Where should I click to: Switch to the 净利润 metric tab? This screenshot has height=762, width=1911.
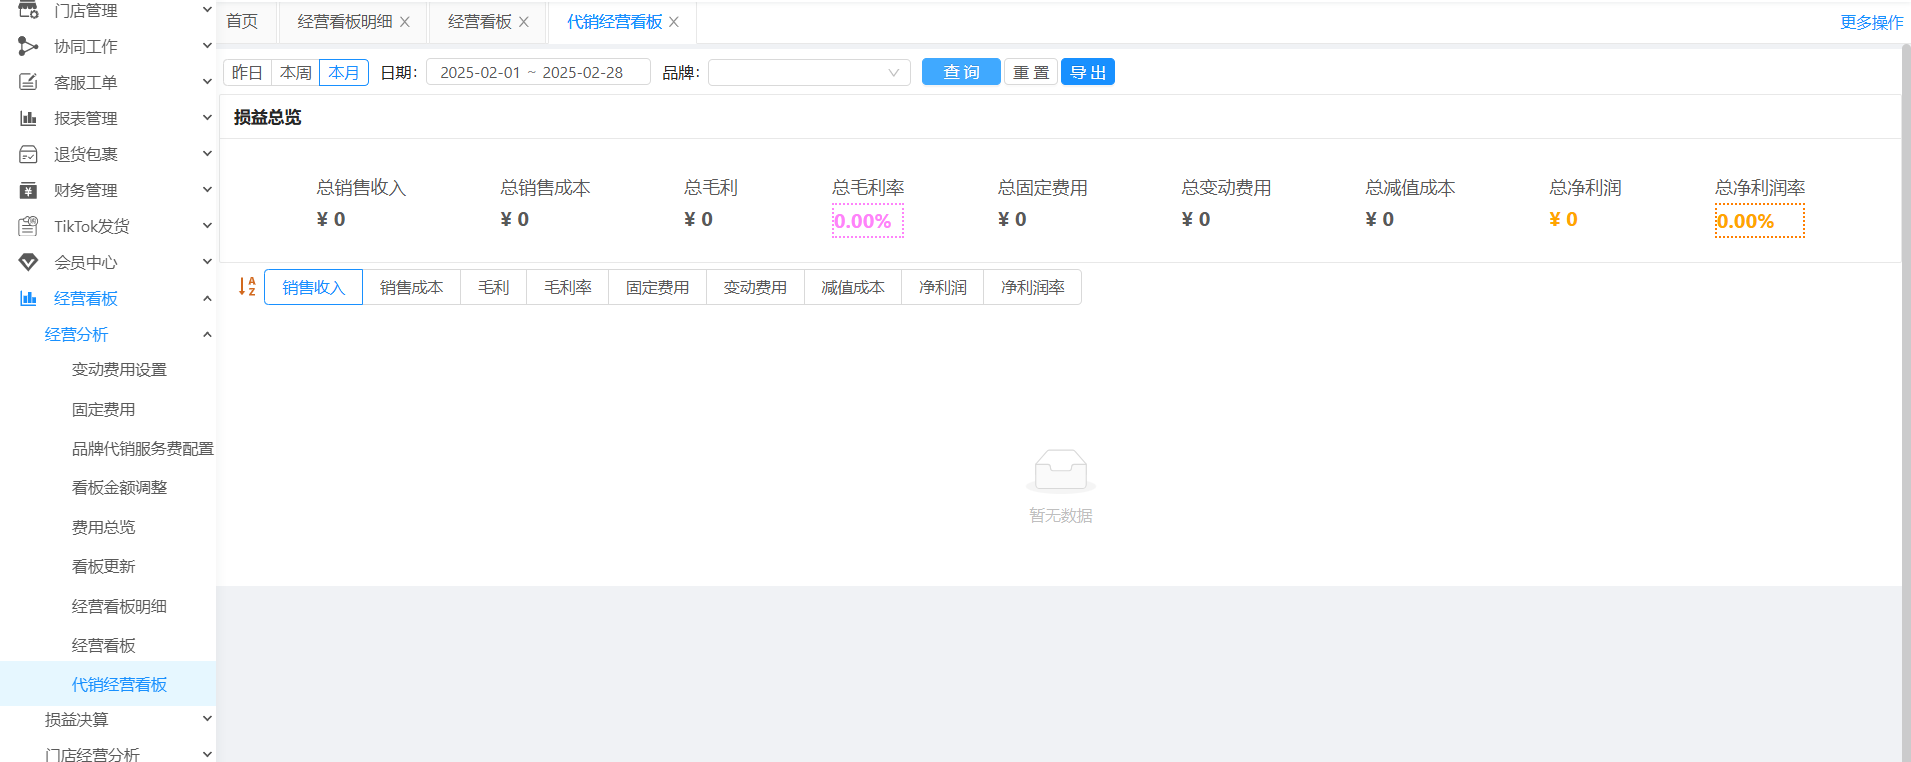[x=942, y=287]
